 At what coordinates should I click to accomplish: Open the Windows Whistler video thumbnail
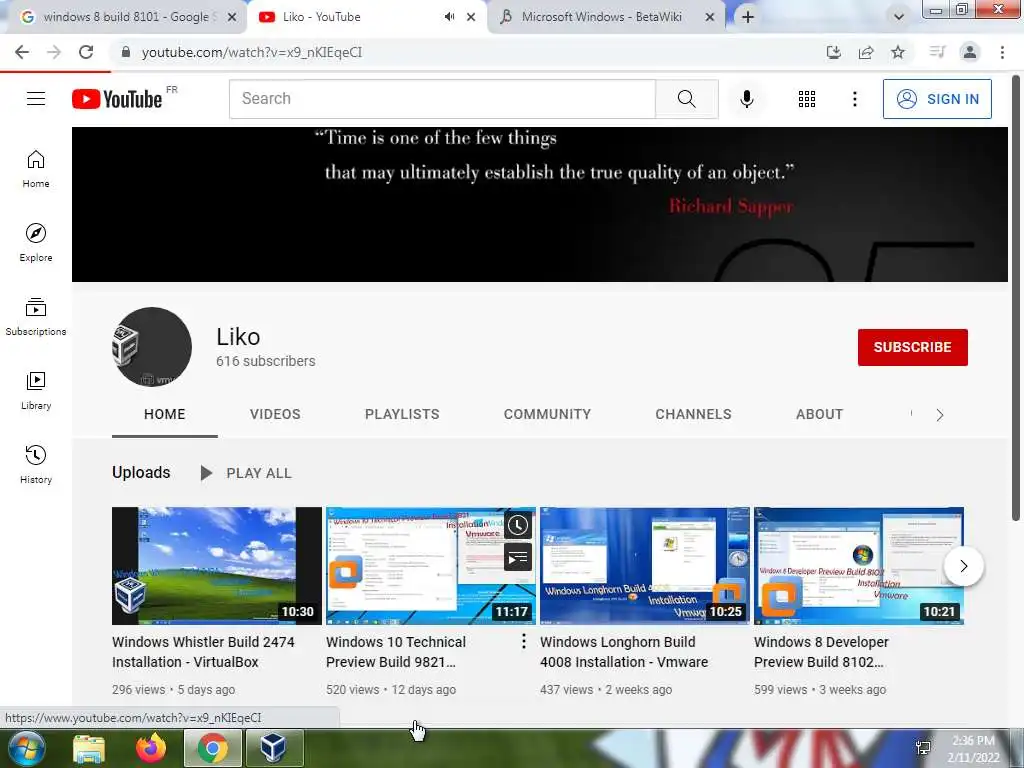coord(217,566)
